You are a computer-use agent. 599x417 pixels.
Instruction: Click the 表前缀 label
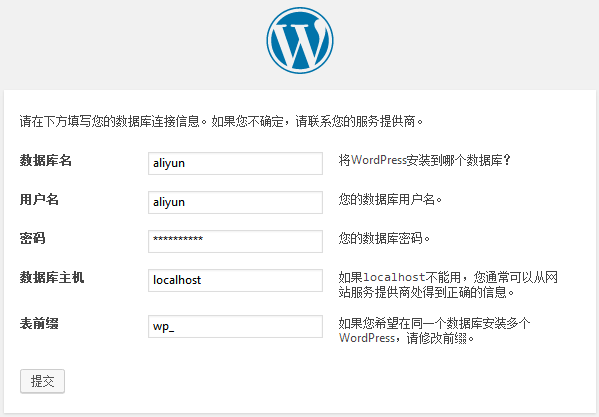[x=39, y=323]
